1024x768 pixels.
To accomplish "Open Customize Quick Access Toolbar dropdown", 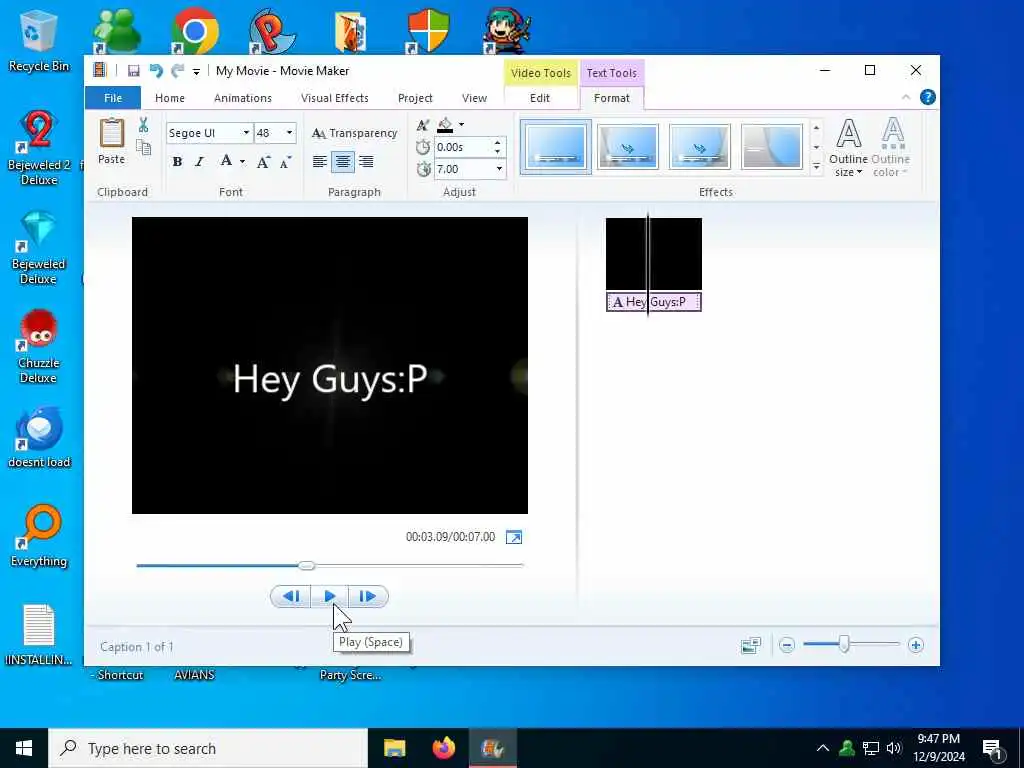I will pyautogui.click(x=196, y=72).
